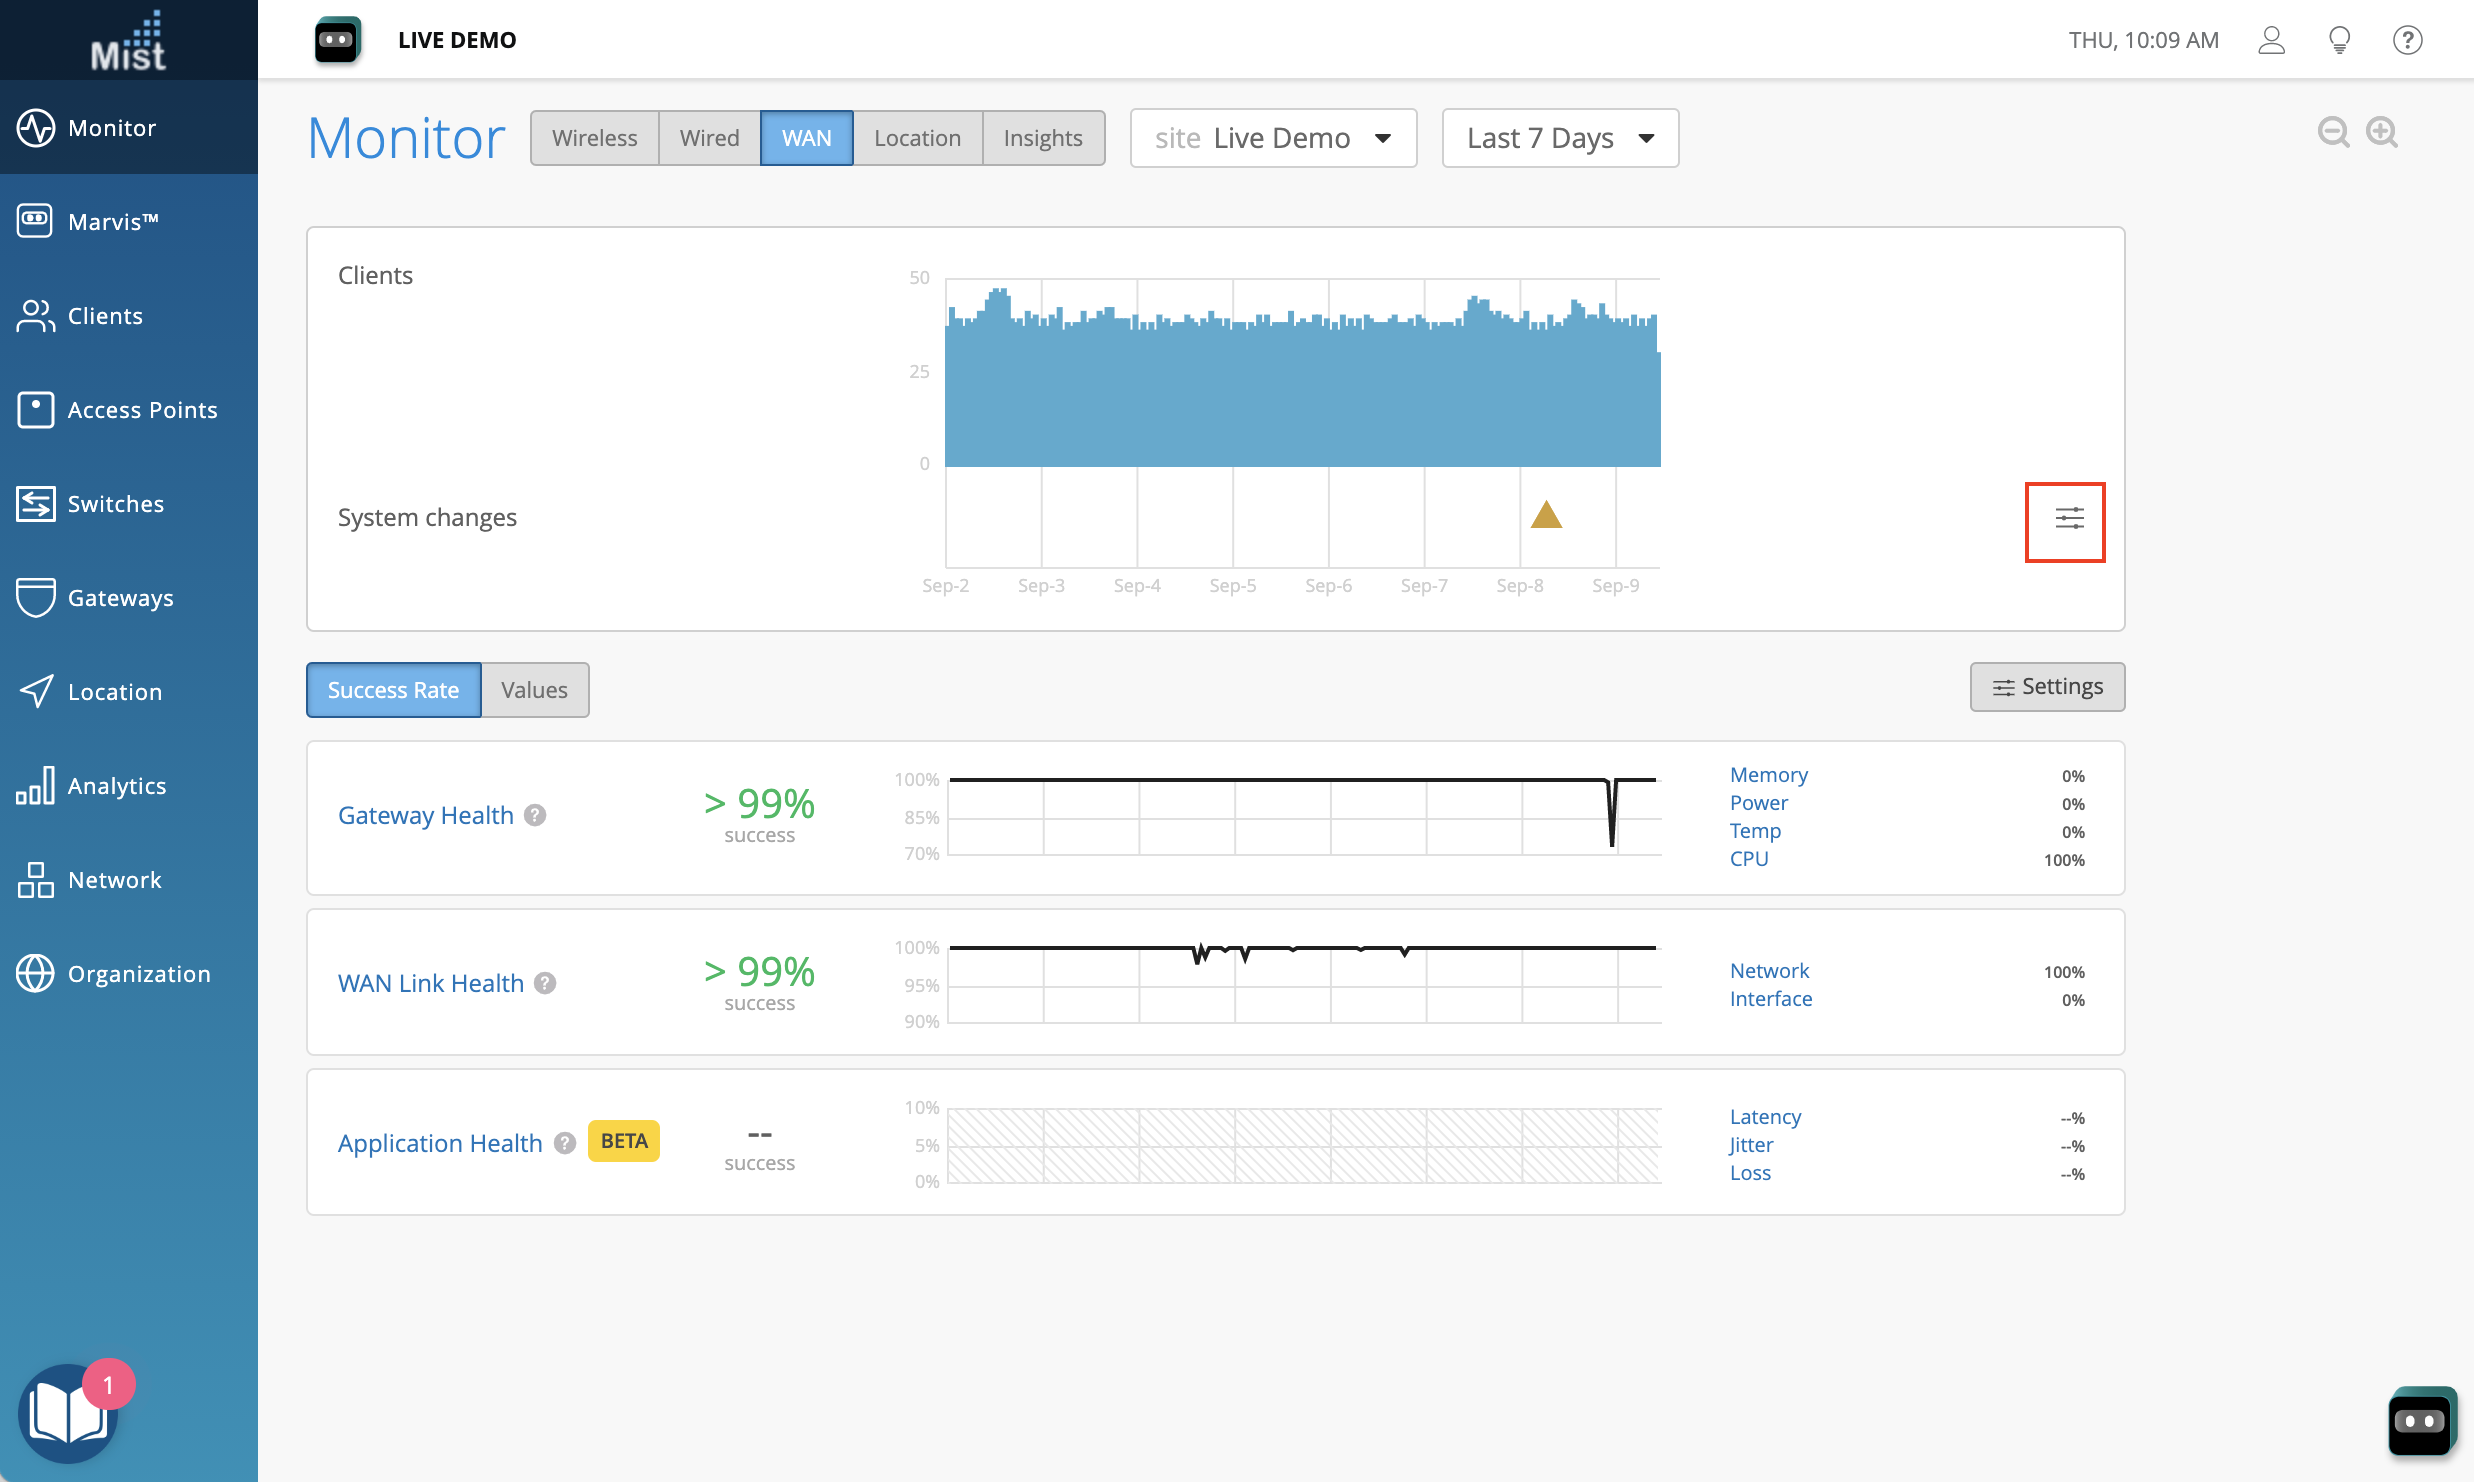Click the Settings button
2474x1482 pixels.
click(2047, 687)
